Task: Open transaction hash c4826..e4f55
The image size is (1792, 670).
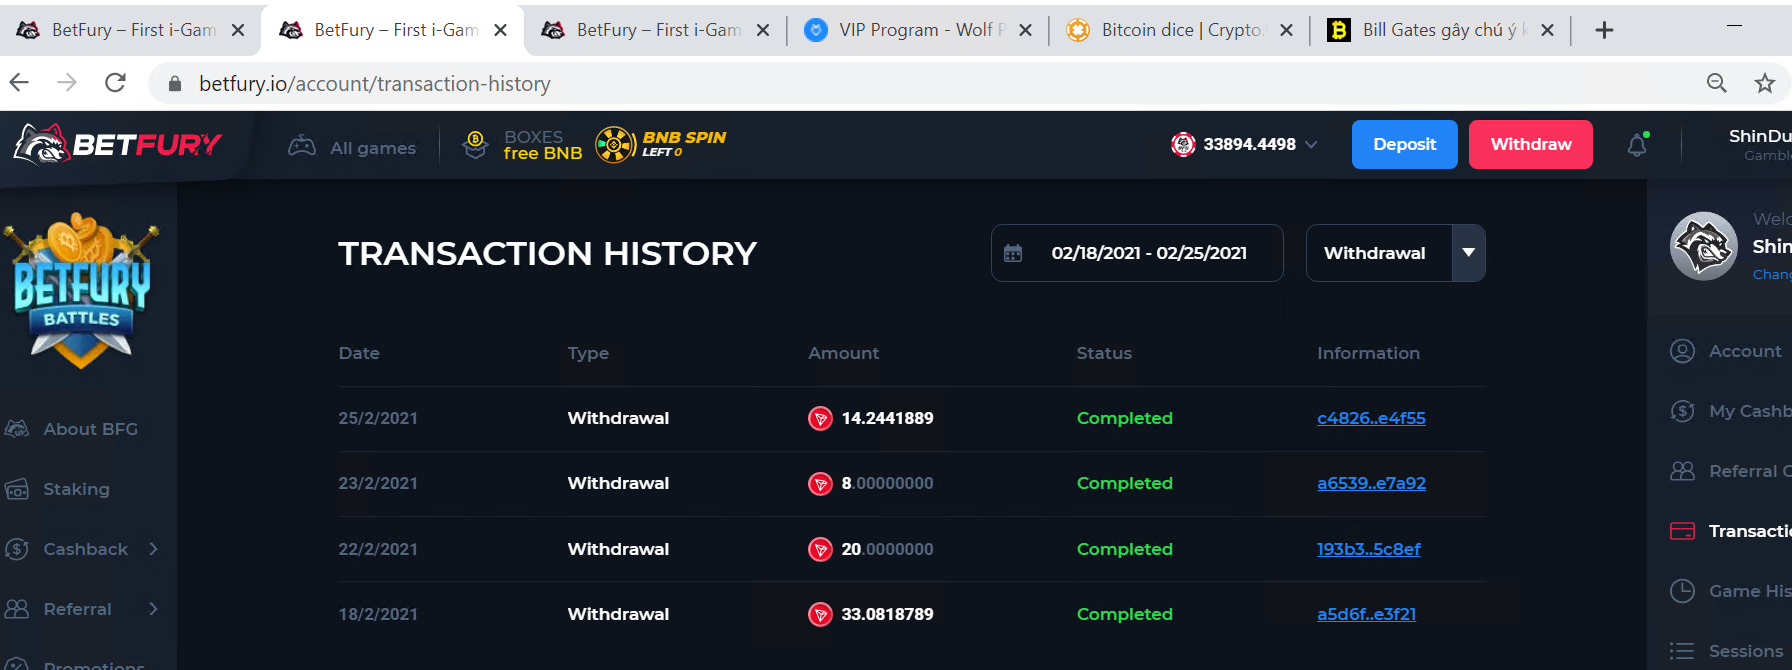Action: (1371, 418)
